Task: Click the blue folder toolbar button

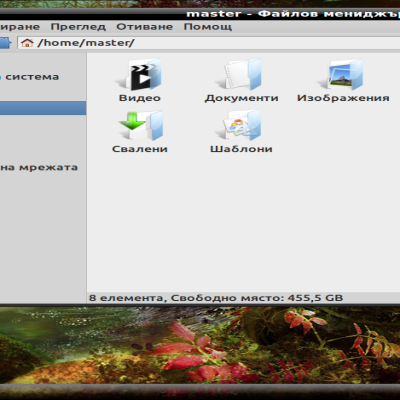Action: pyautogui.click(x=5, y=43)
